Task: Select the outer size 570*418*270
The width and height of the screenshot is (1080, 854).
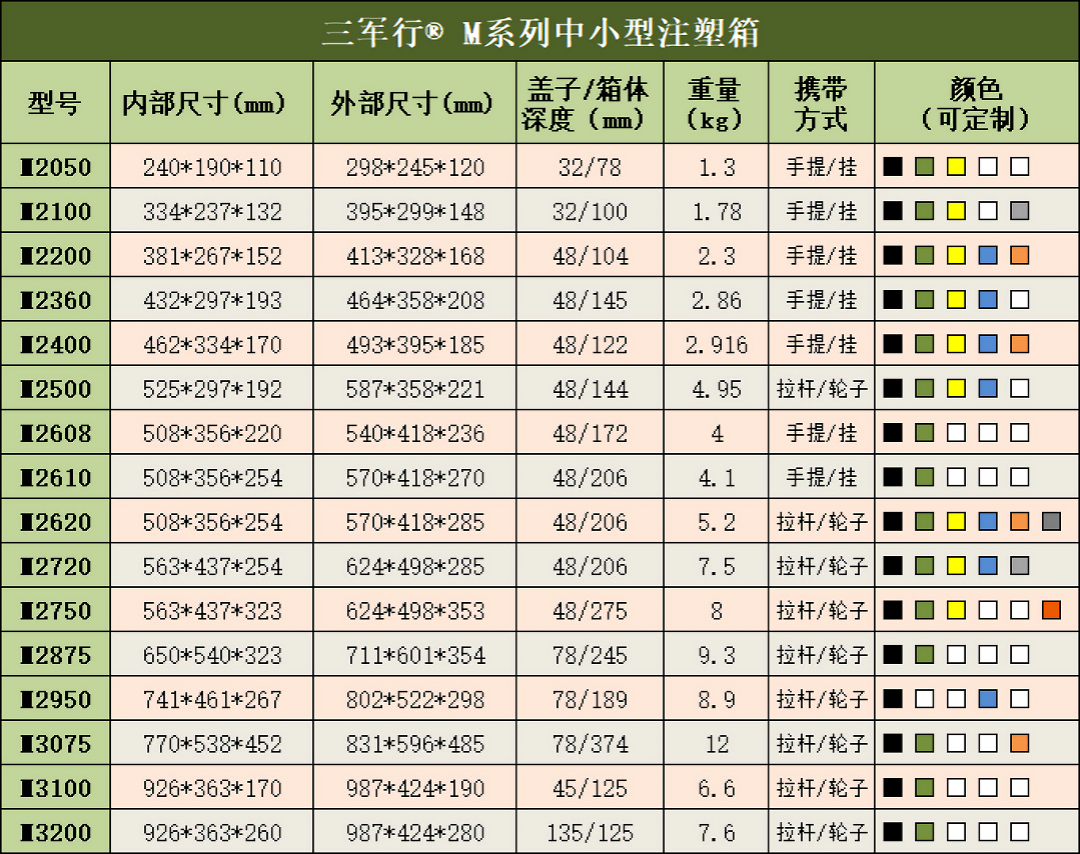Action: tap(415, 477)
